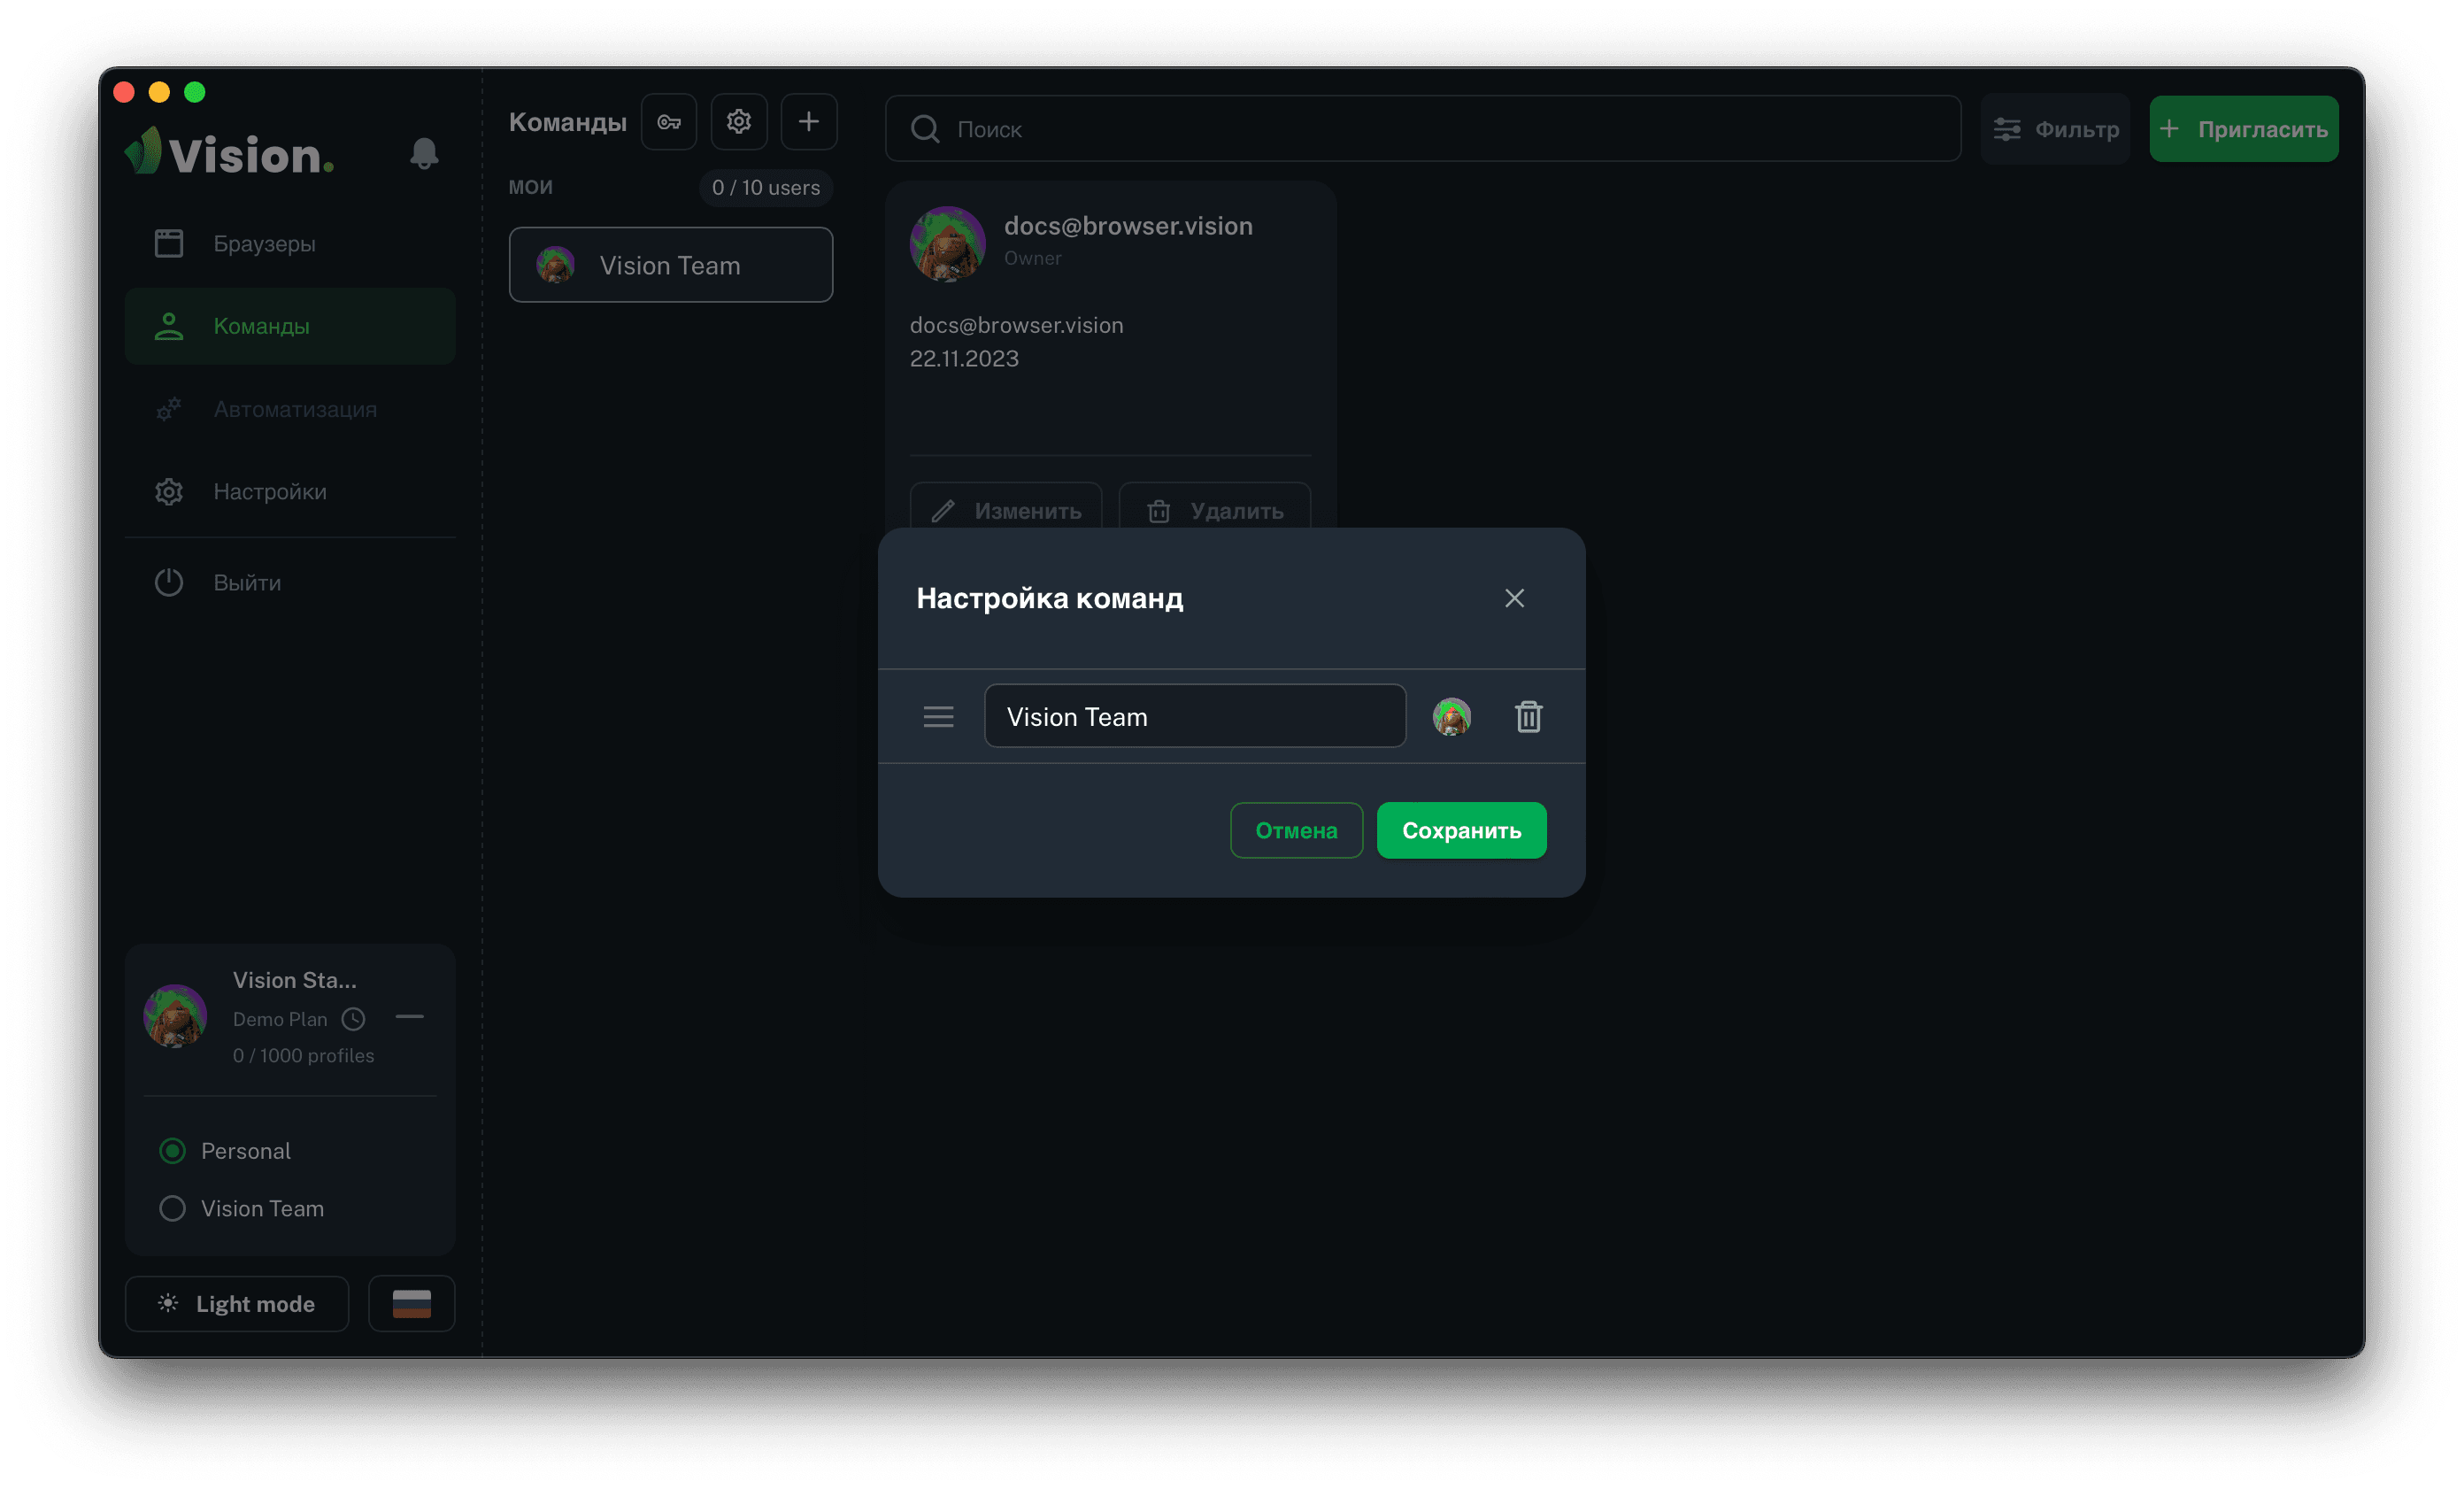This screenshot has height=1489, width=2464.
Task: Collapse the Vision Sta... account card
Action: tap(410, 1017)
